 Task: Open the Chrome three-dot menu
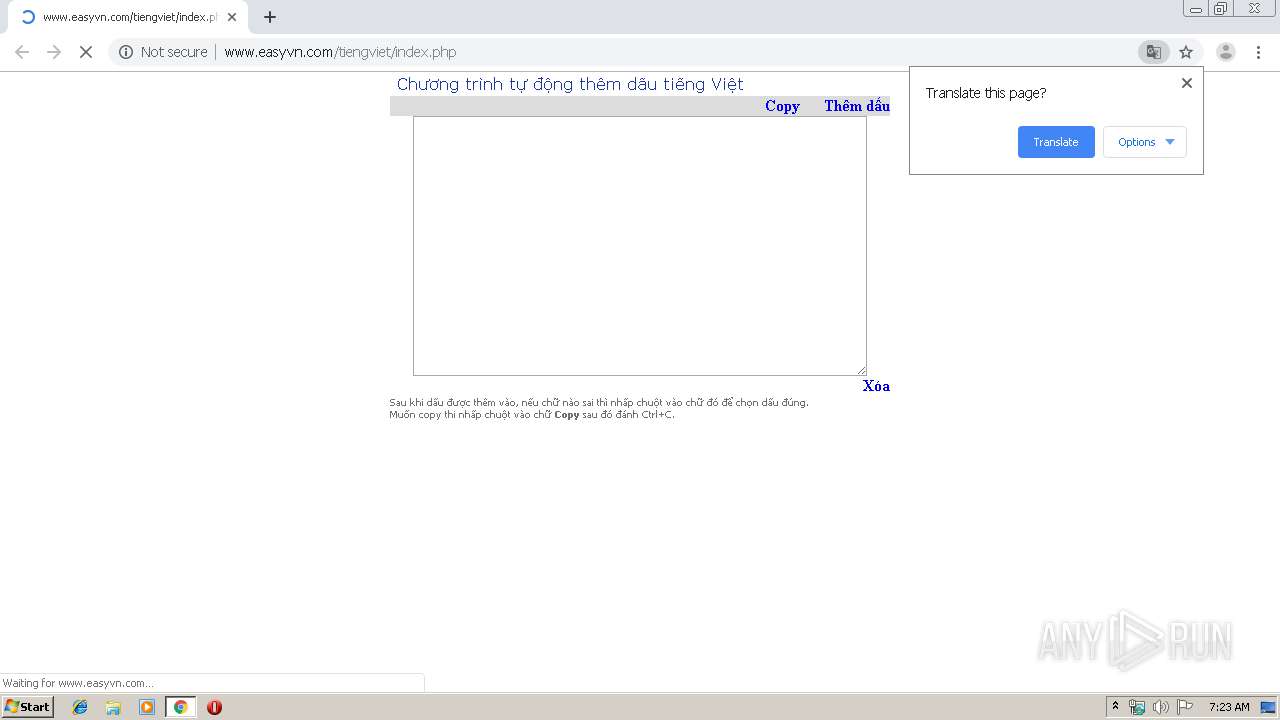(1258, 52)
